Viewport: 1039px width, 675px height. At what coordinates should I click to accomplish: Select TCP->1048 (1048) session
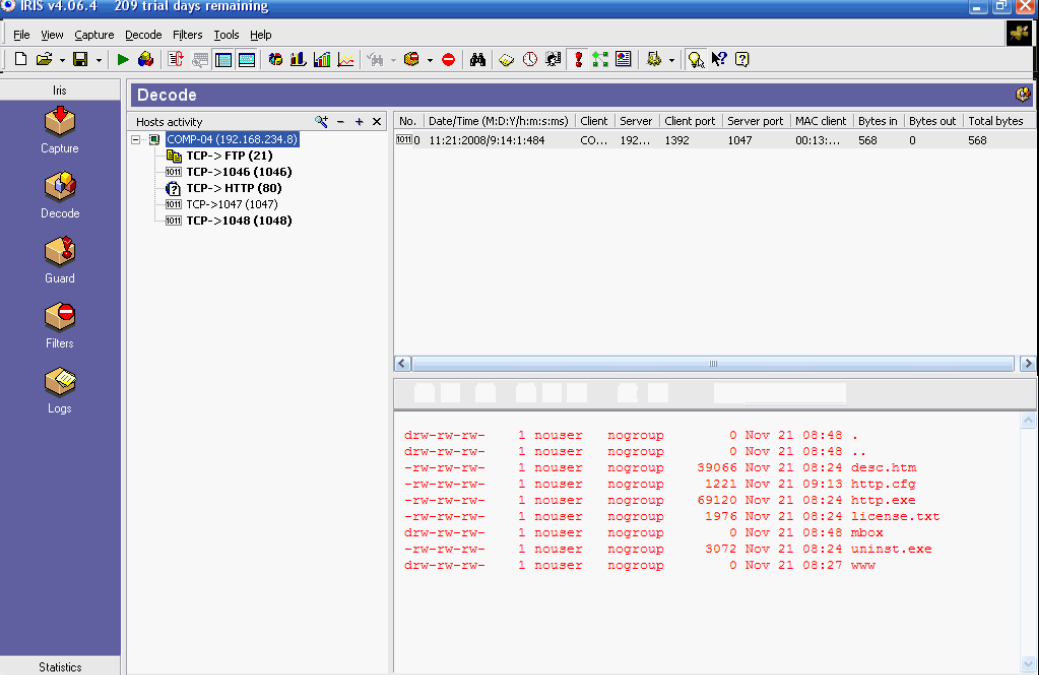pos(239,221)
